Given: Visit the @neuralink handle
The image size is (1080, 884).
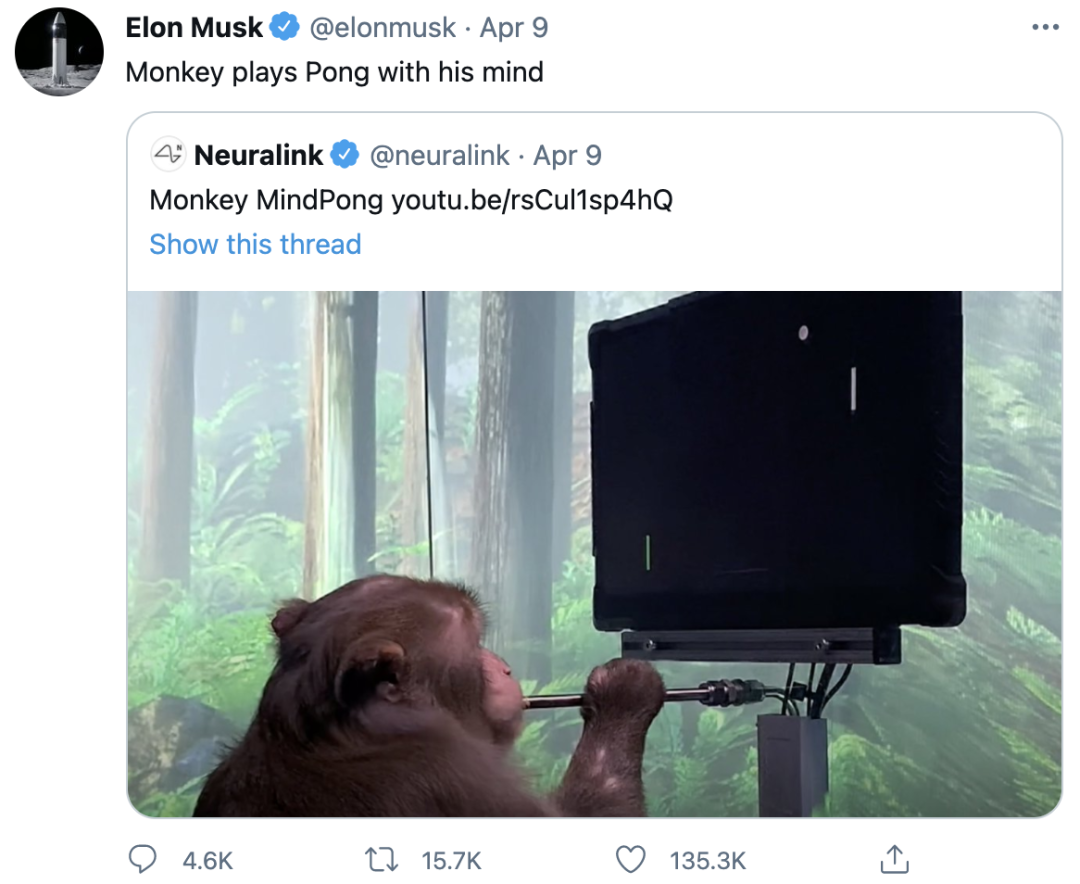Looking at the screenshot, I should coord(437,155).
